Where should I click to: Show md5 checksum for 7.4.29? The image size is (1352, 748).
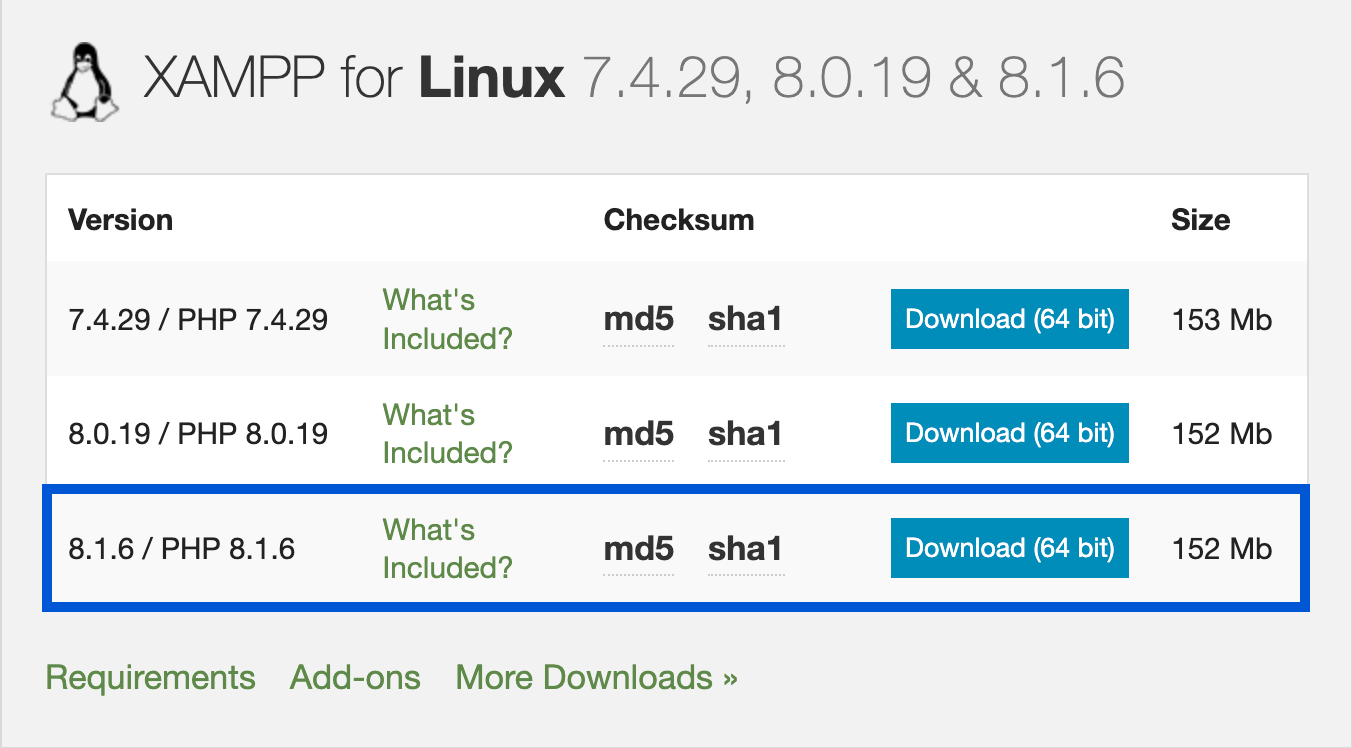(638, 320)
